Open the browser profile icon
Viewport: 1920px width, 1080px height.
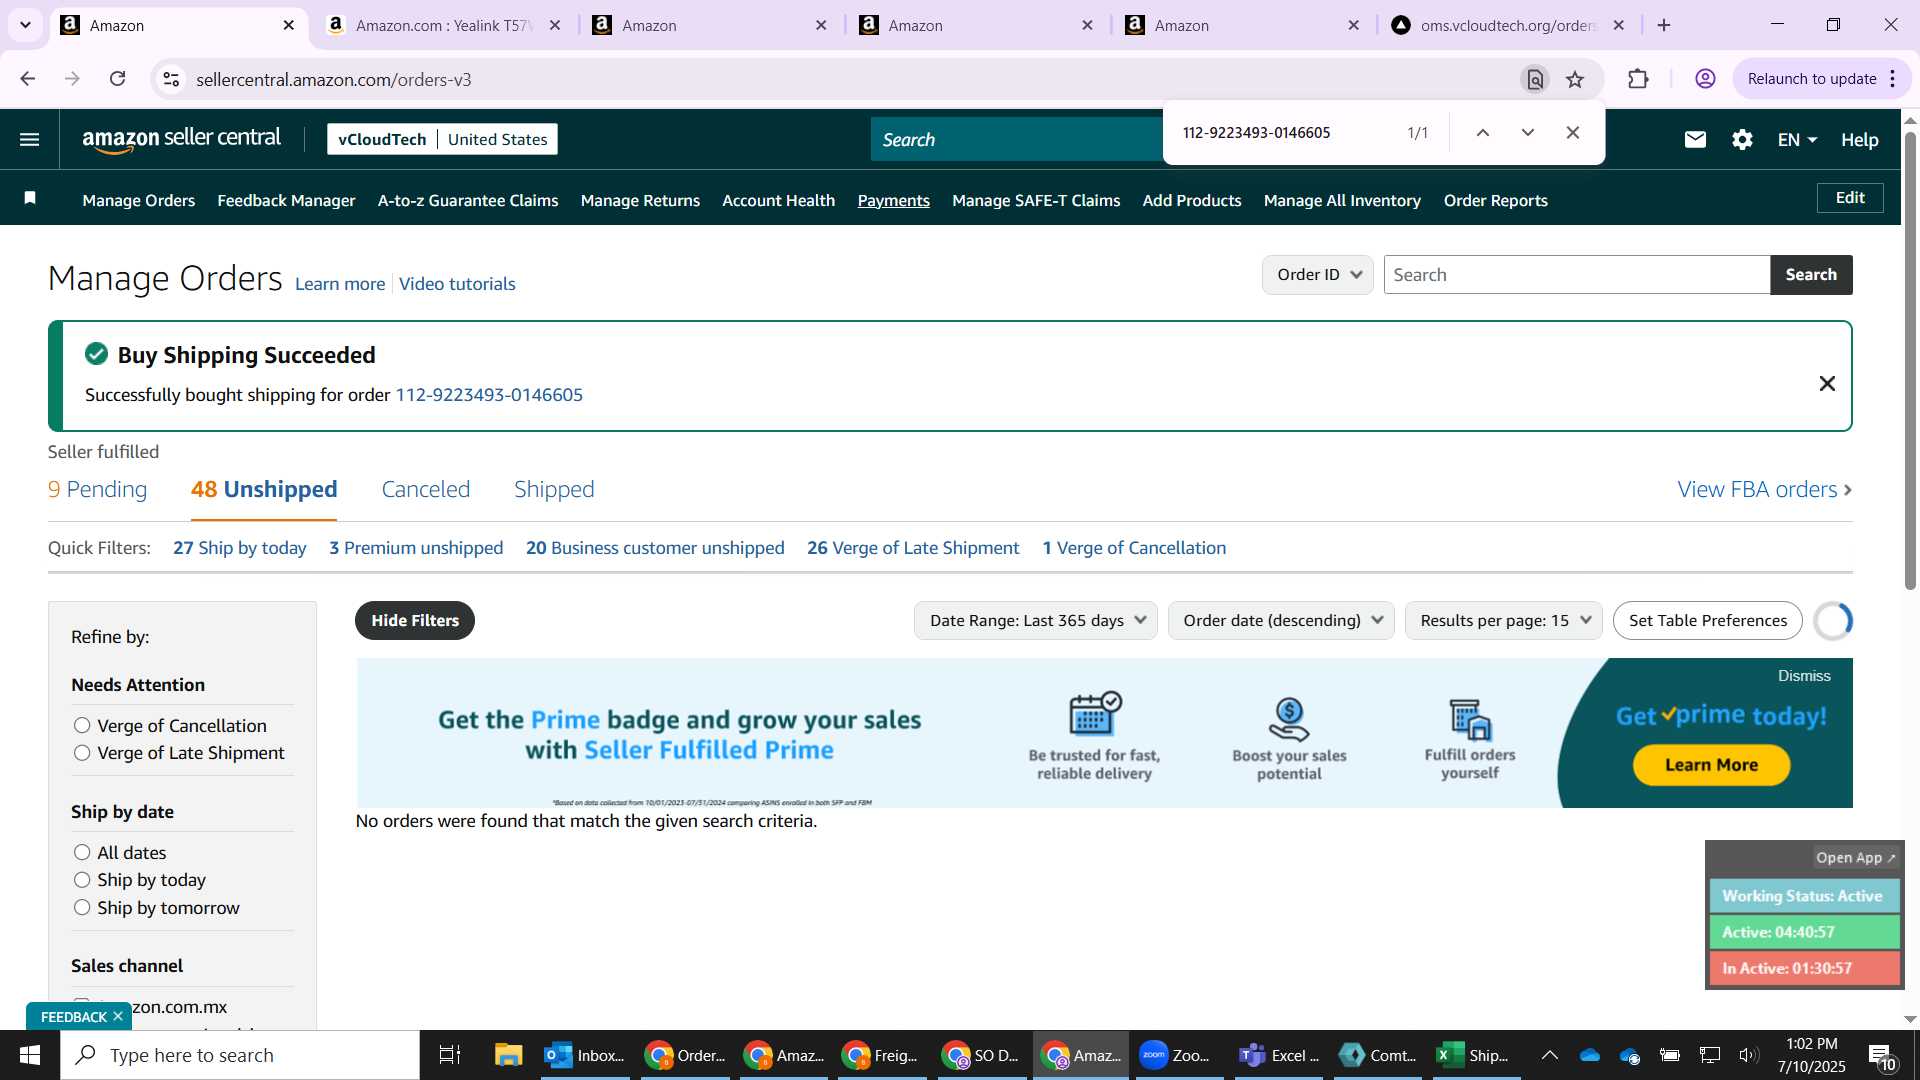pyautogui.click(x=1706, y=79)
